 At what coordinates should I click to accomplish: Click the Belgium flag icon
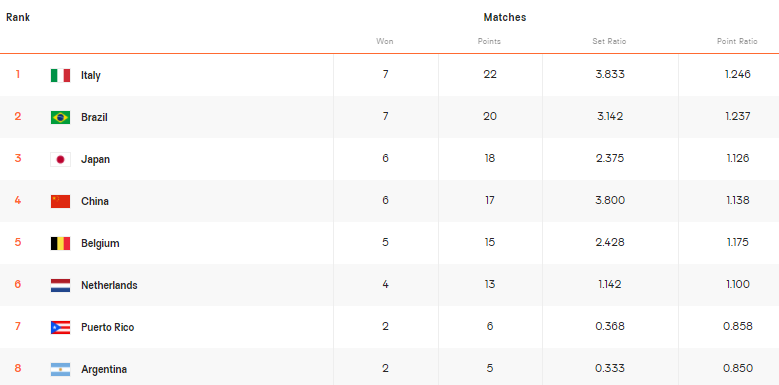(x=60, y=243)
